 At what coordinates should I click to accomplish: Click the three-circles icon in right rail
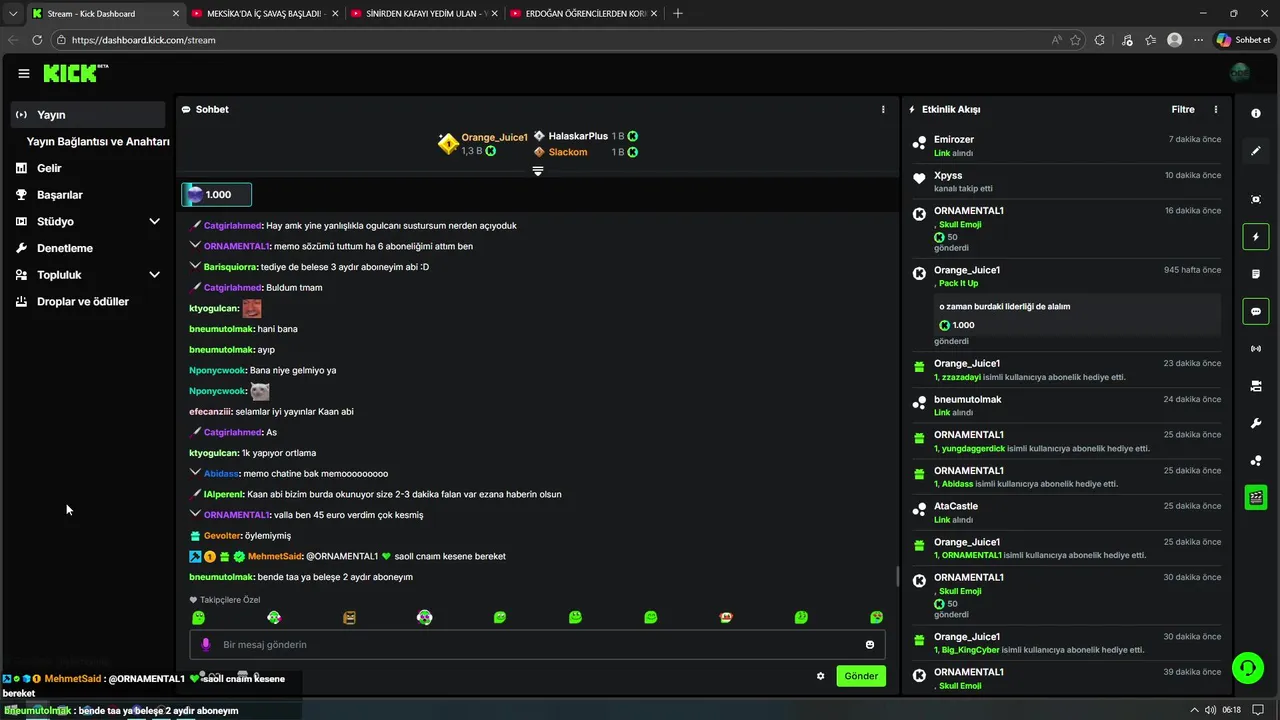coord(1256,460)
